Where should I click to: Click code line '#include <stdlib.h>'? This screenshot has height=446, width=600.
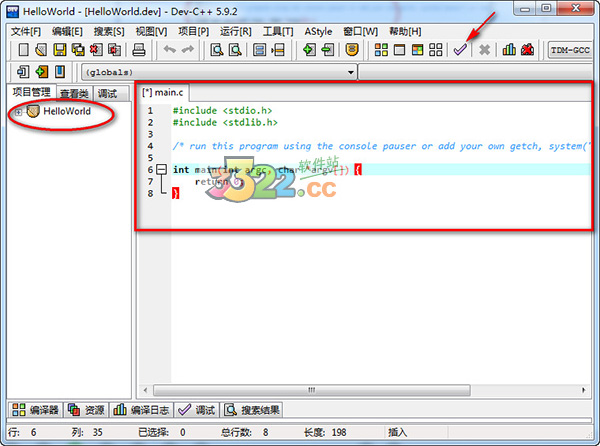tap(225, 122)
